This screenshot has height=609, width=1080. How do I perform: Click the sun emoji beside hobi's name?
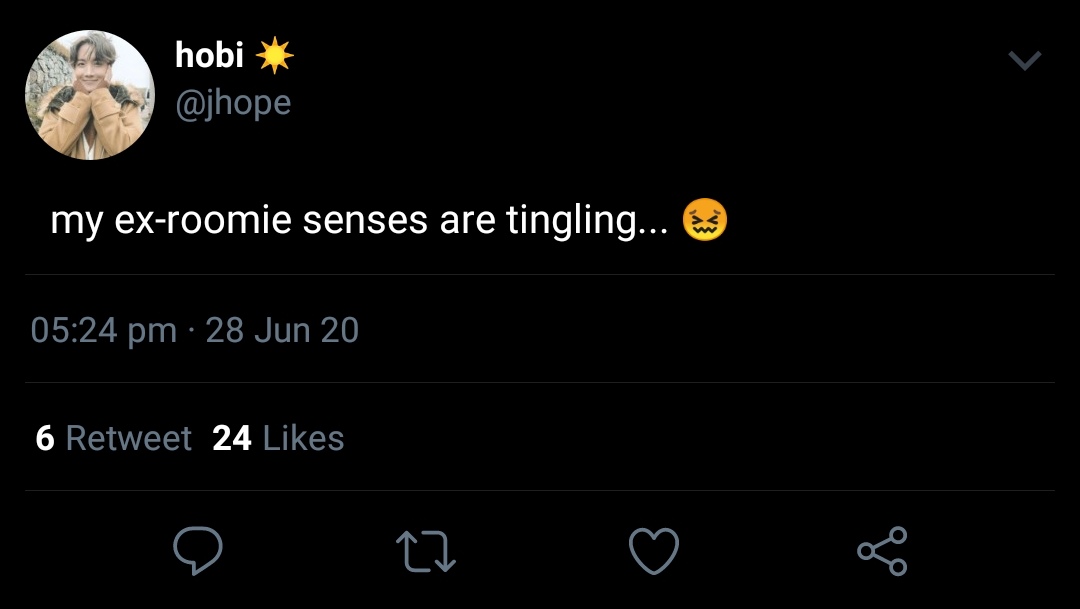[274, 56]
